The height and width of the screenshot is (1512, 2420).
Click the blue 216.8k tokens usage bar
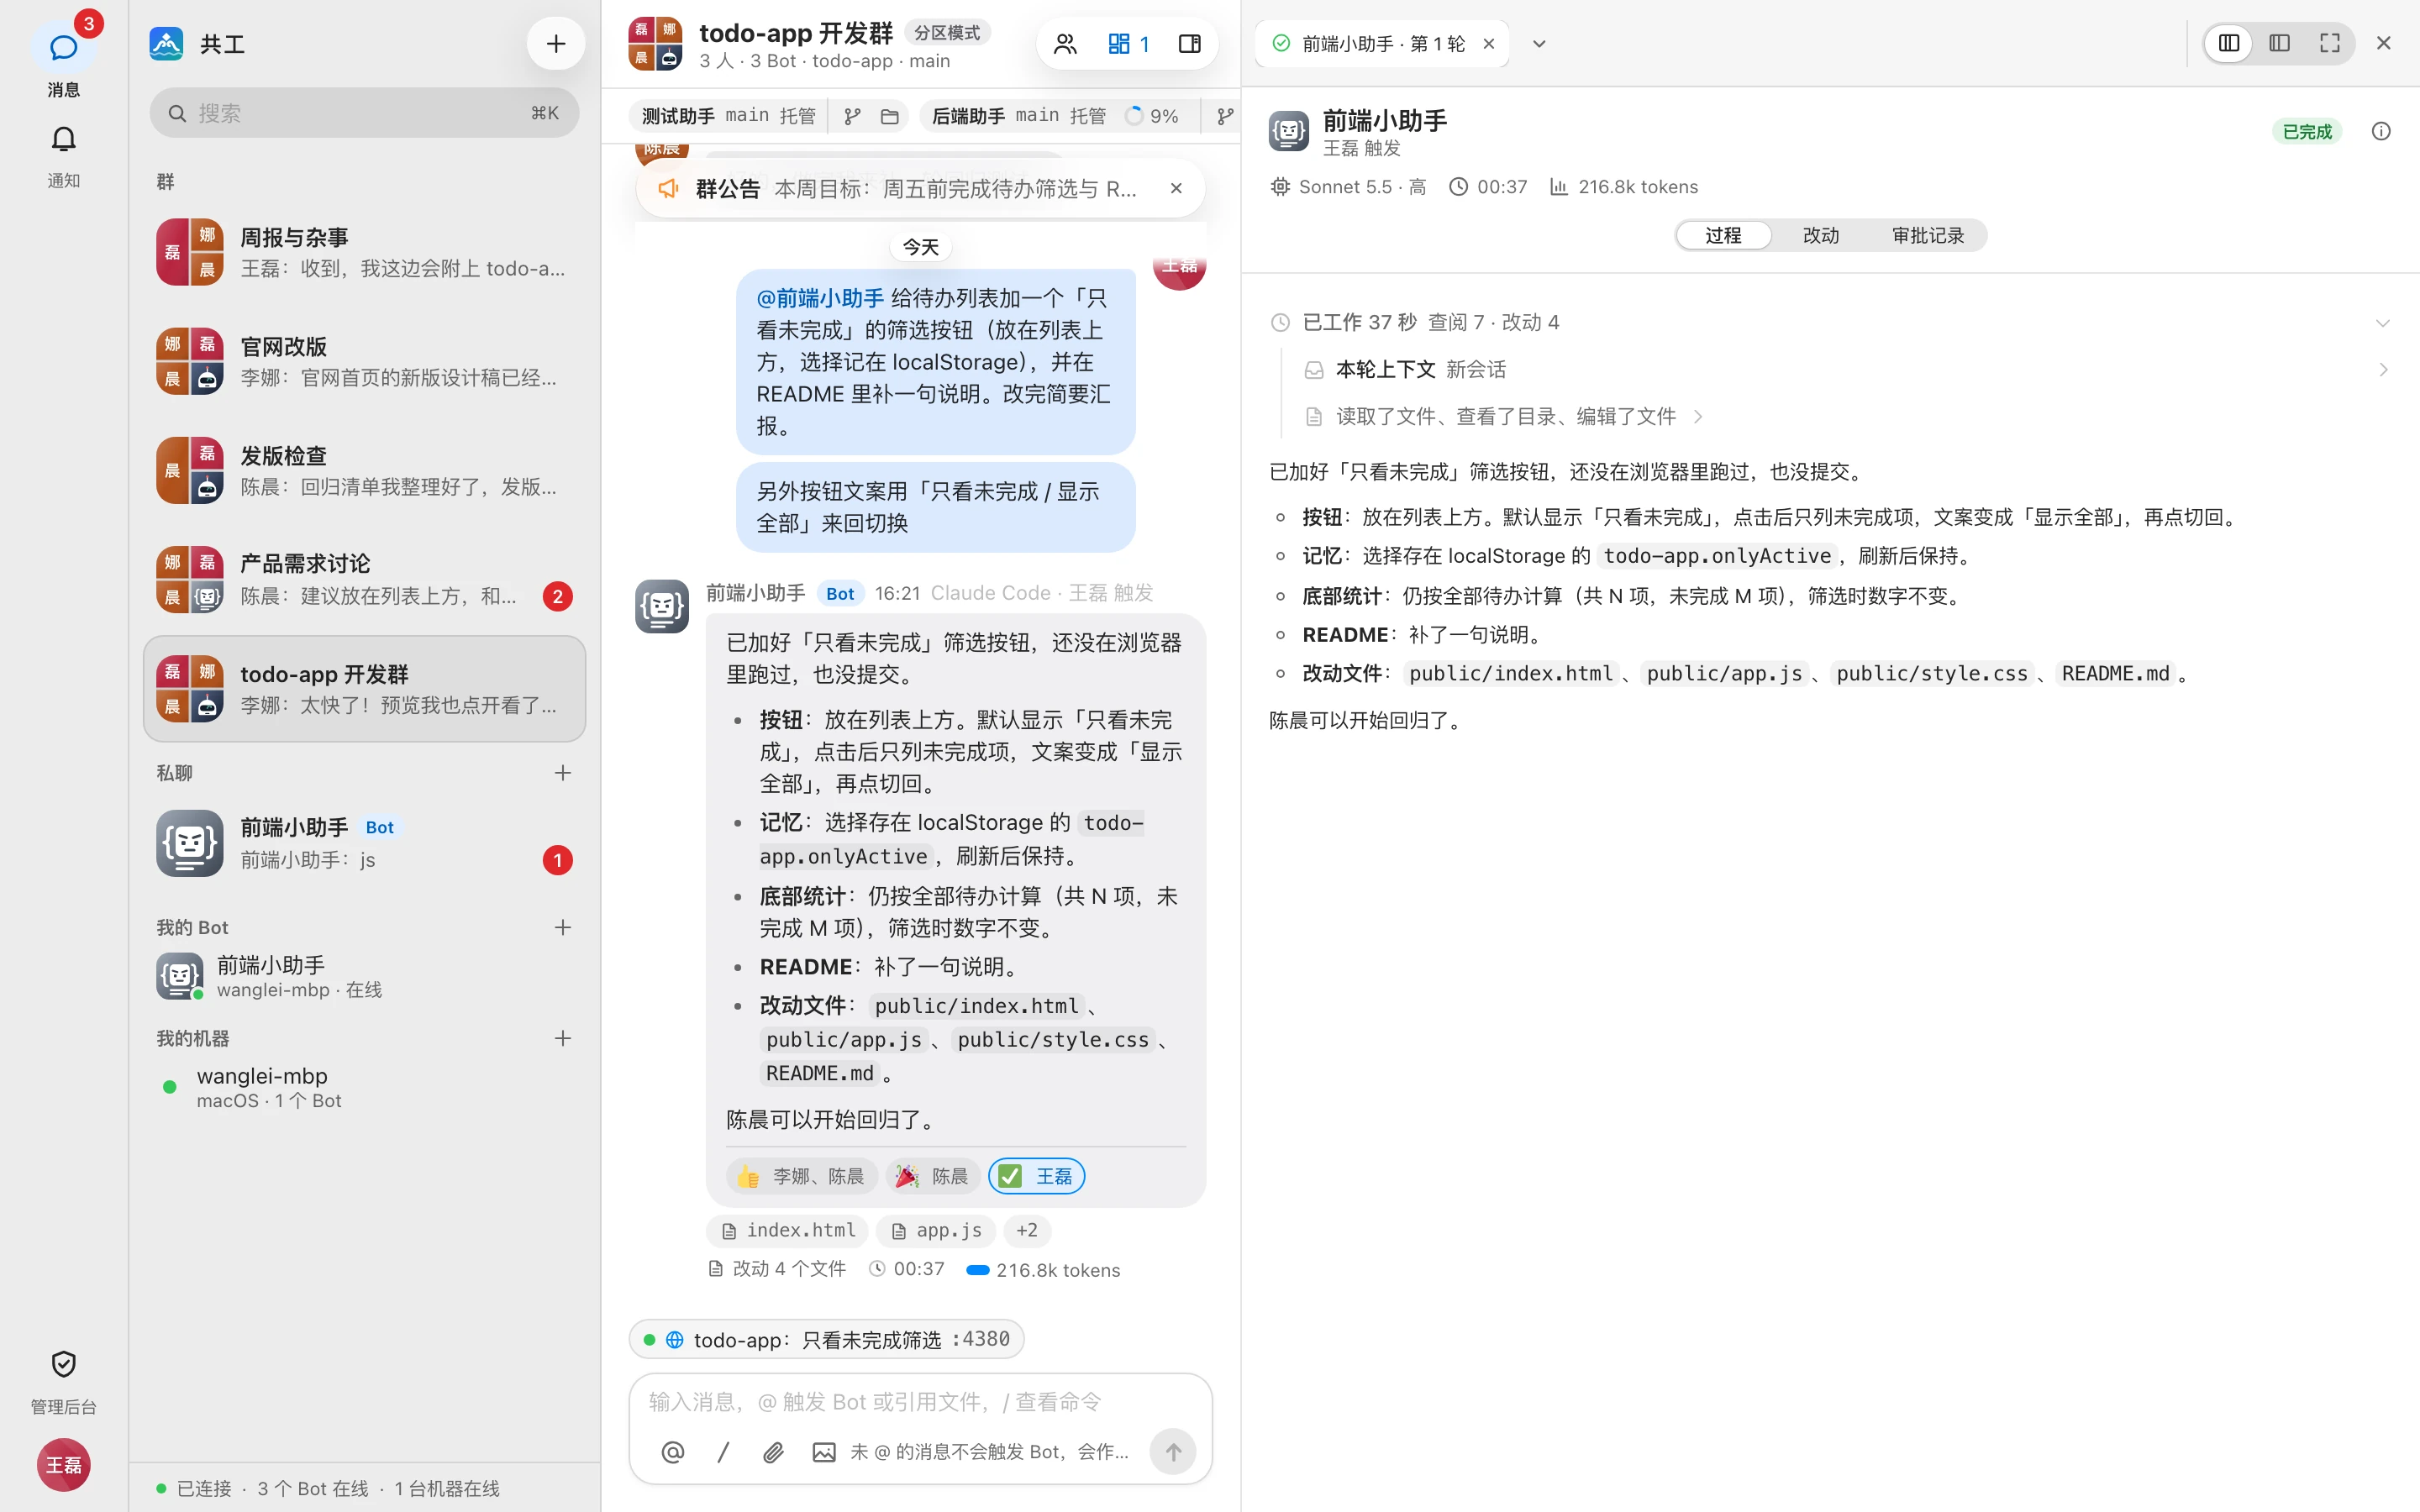978,1270
